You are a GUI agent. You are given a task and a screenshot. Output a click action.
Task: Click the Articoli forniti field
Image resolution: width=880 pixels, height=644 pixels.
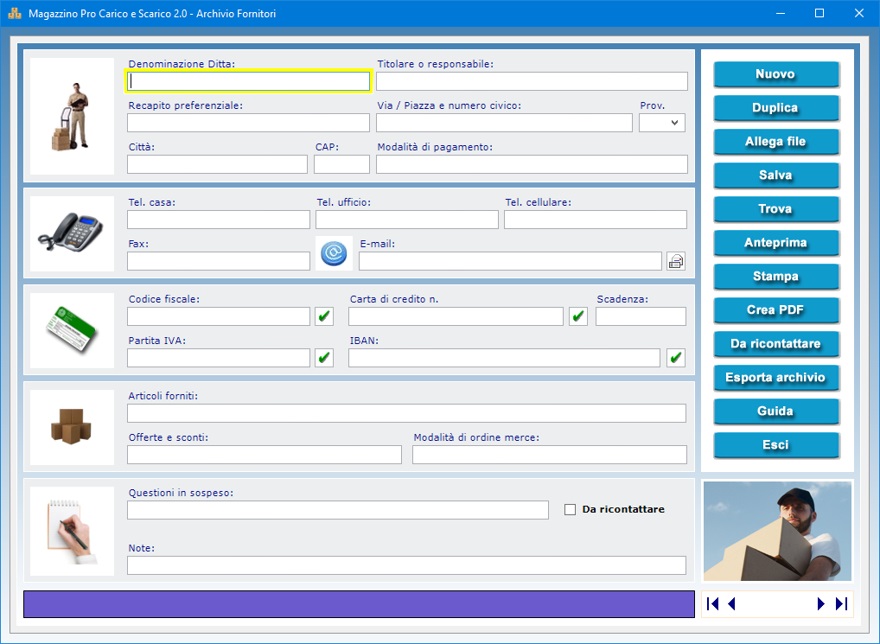pos(406,413)
